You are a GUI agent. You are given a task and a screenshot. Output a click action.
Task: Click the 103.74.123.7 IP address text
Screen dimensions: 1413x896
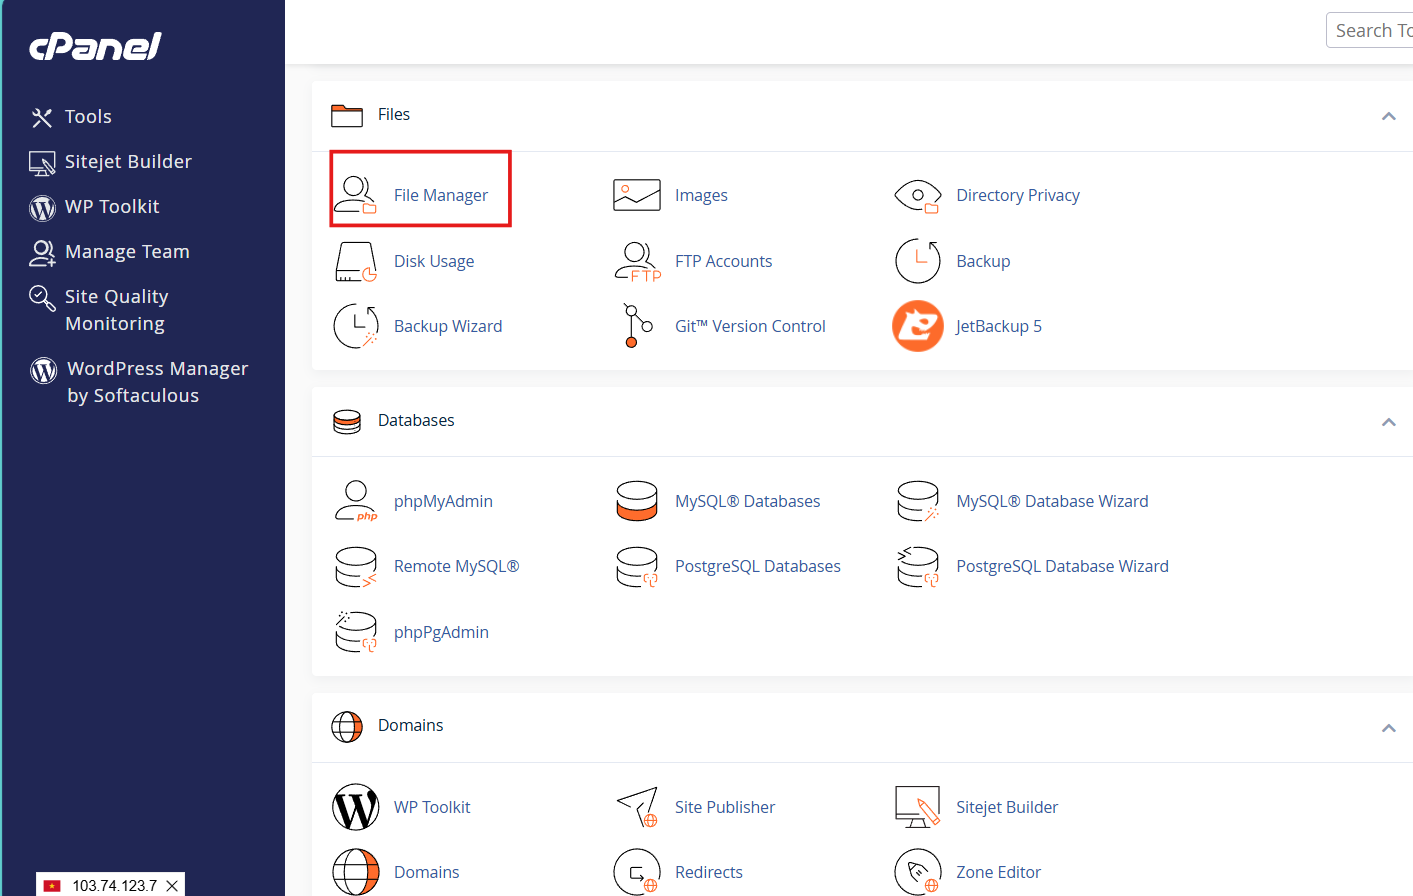(114, 885)
